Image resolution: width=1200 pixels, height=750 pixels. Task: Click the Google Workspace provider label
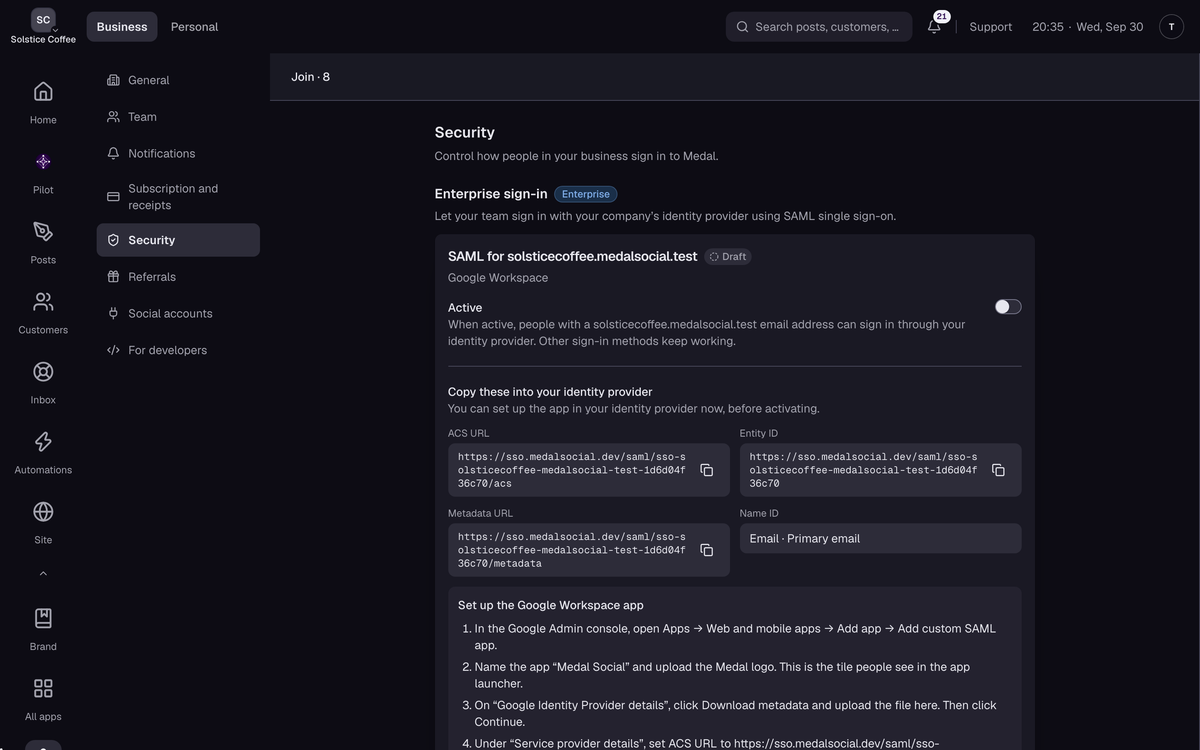[498, 278]
